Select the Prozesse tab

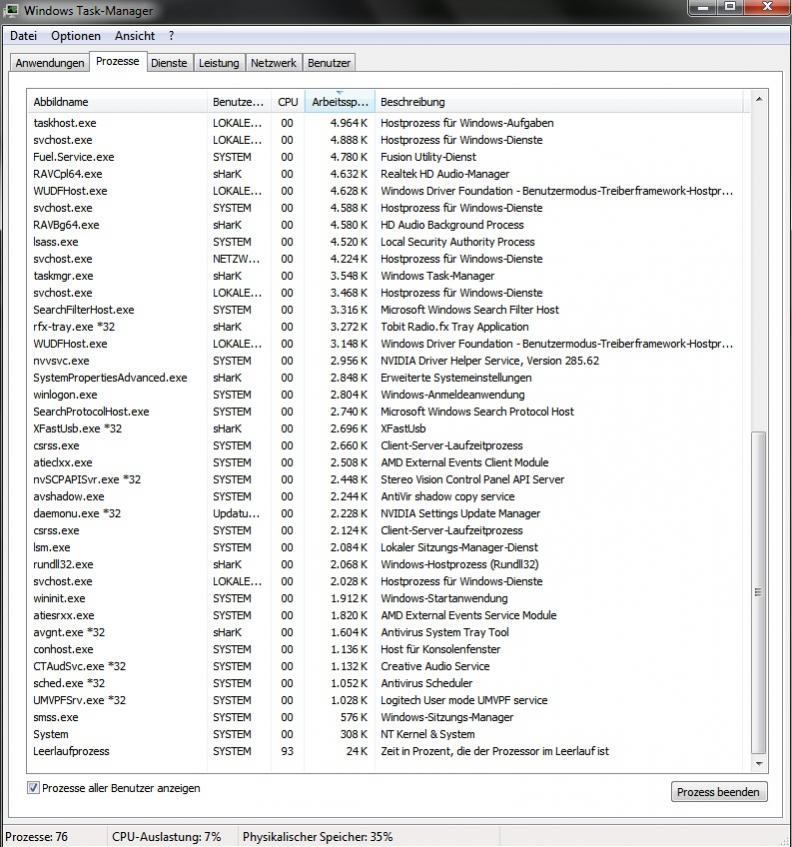[117, 61]
